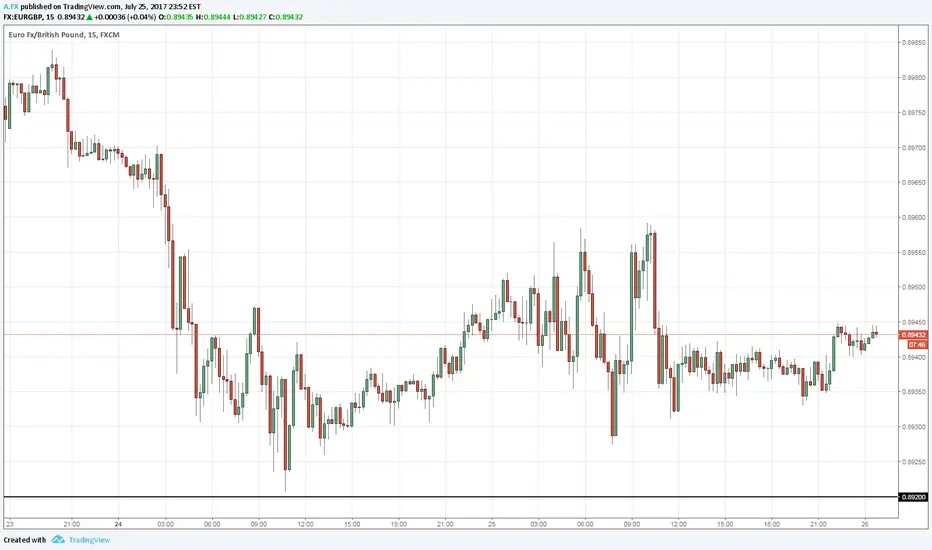Click the 07:46 countdown label
The height and width of the screenshot is (550, 932).
[x=917, y=344]
